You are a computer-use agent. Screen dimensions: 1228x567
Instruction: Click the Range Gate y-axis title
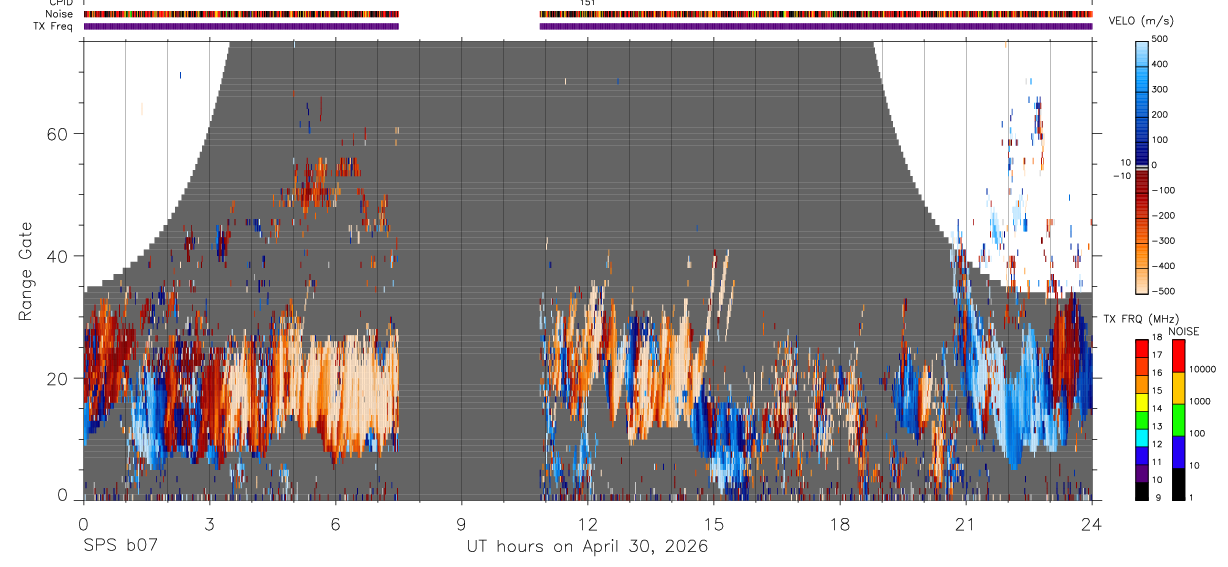tap(25, 271)
